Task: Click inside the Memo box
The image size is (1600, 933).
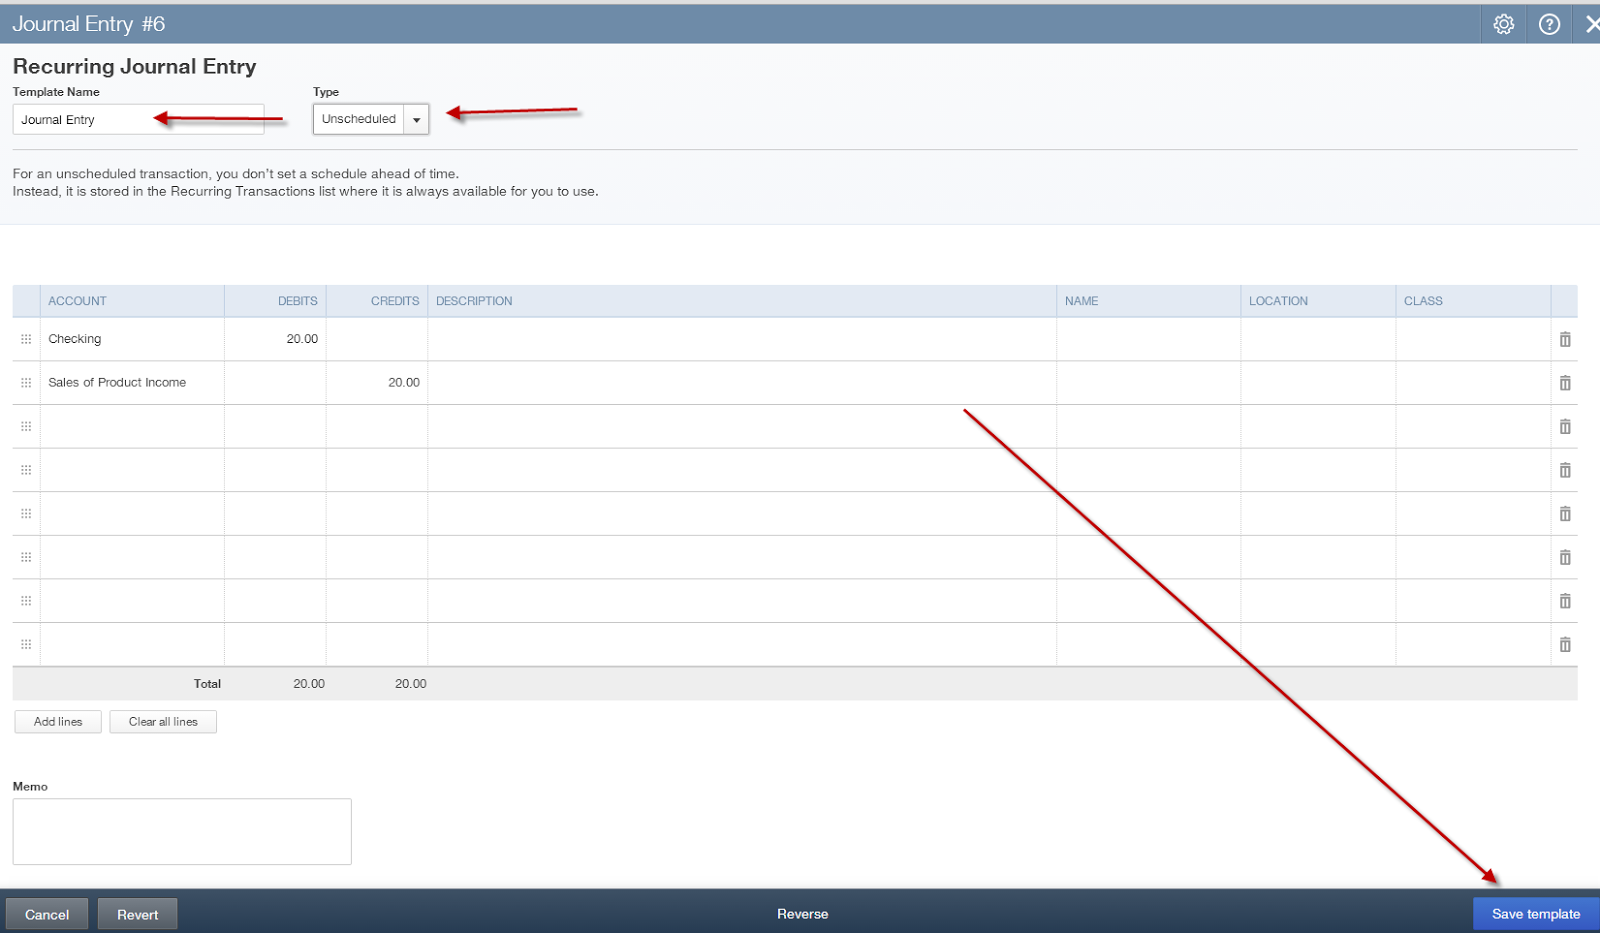Action: [181, 830]
